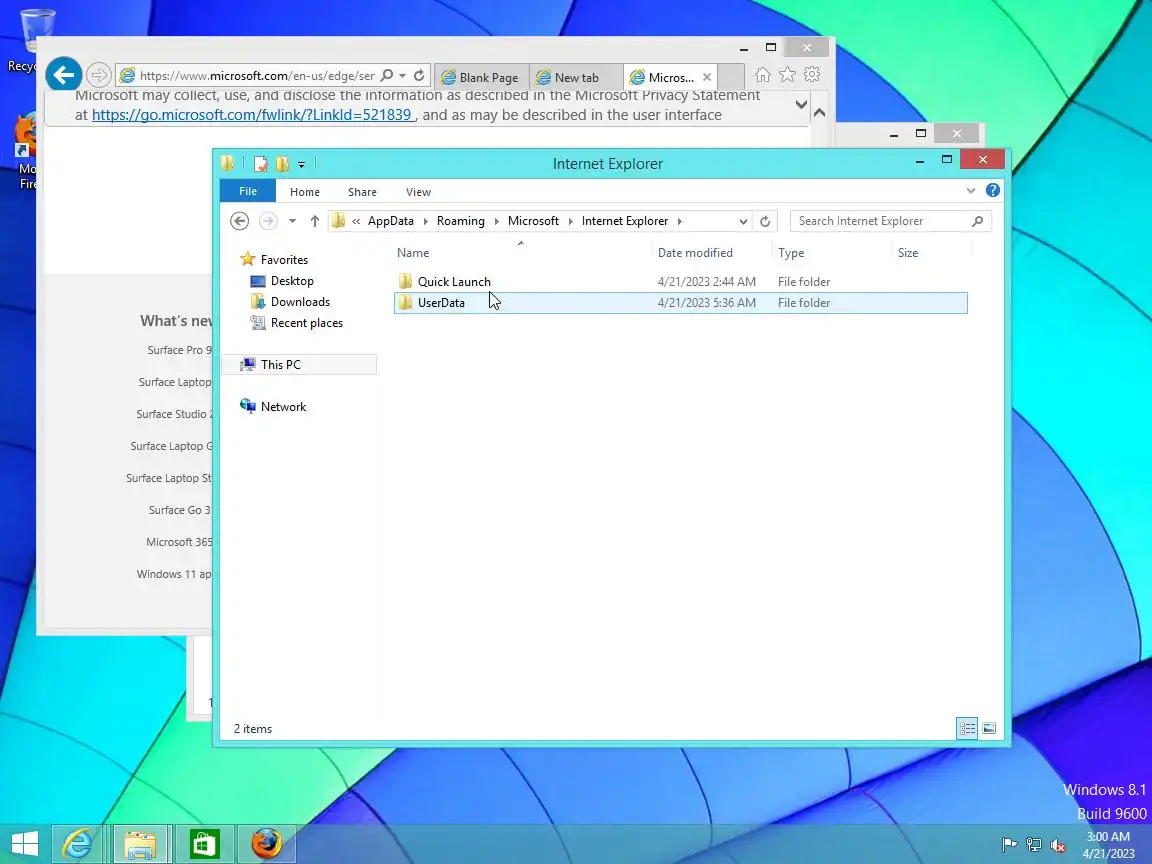Close the Micros... tab in IE
Image resolution: width=1152 pixels, height=864 pixels.
coord(707,77)
